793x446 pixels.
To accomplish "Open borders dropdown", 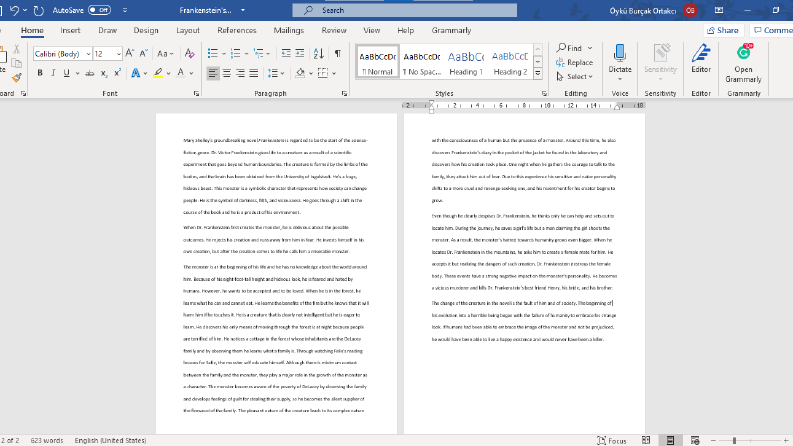I will [x=334, y=73].
